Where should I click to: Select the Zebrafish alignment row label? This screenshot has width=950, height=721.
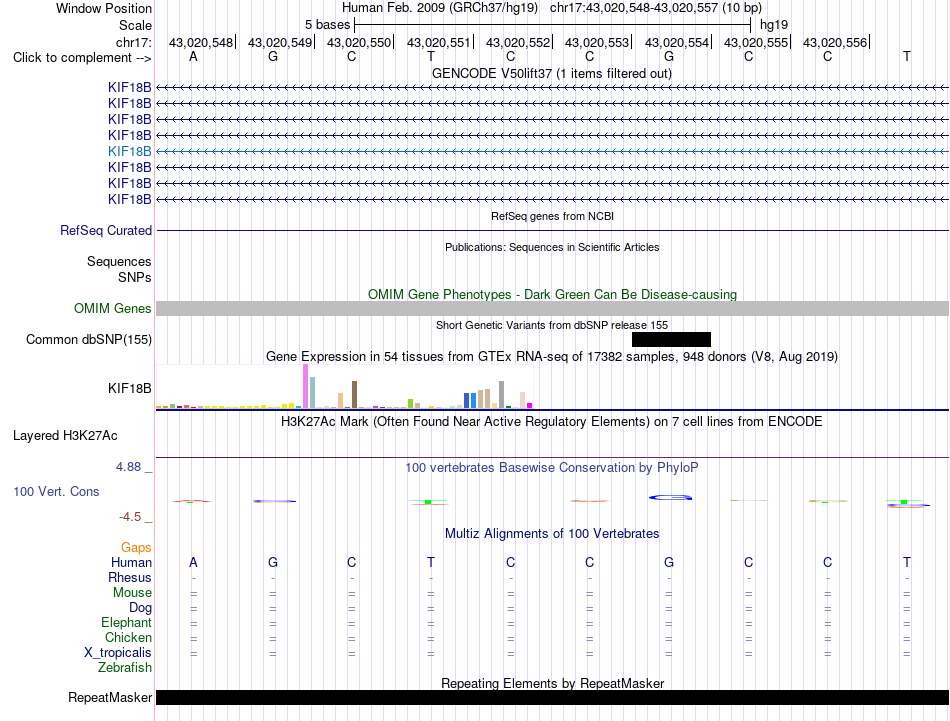coord(125,667)
